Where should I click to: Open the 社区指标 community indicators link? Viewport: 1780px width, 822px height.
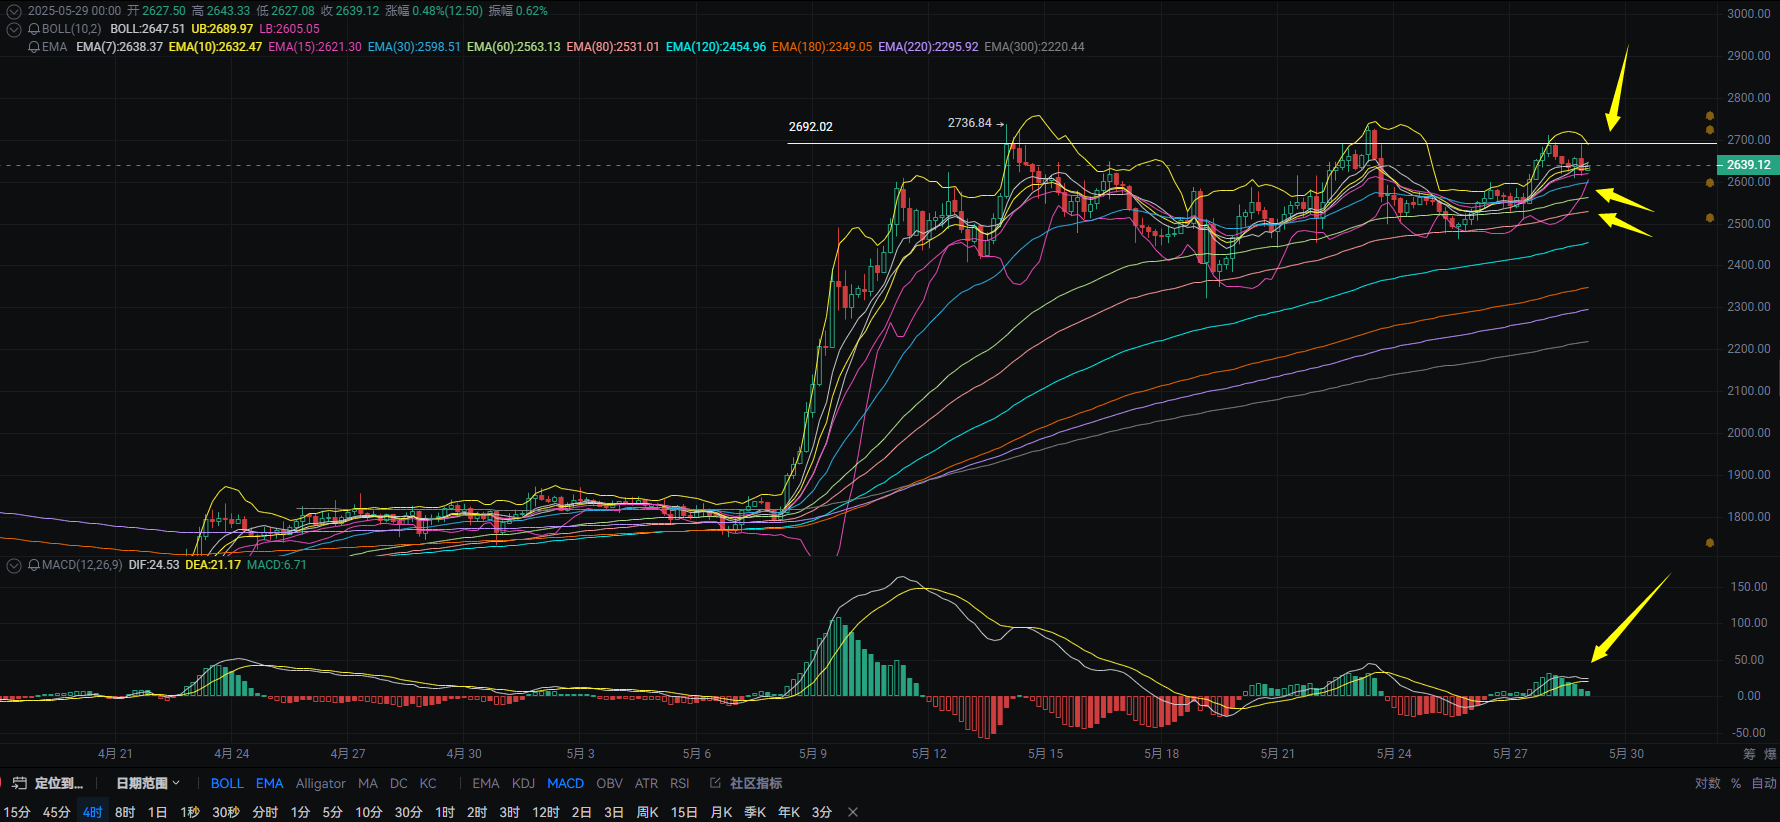756,783
